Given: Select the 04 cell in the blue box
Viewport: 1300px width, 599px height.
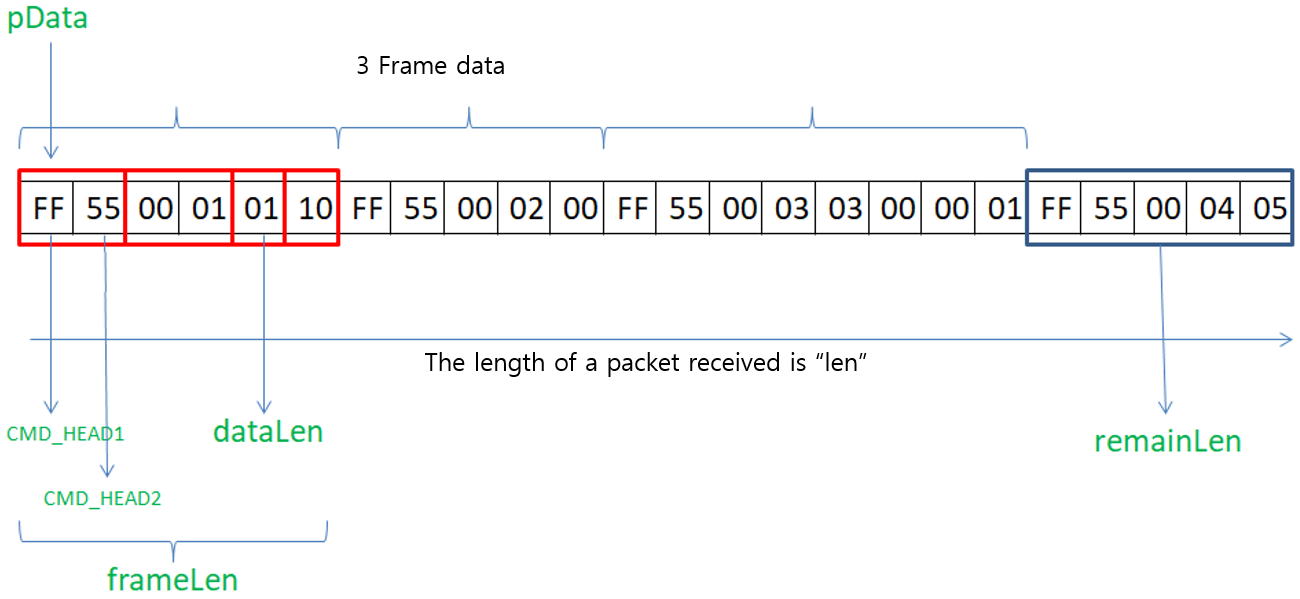Looking at the screenshot, I should pos(1216,209).
